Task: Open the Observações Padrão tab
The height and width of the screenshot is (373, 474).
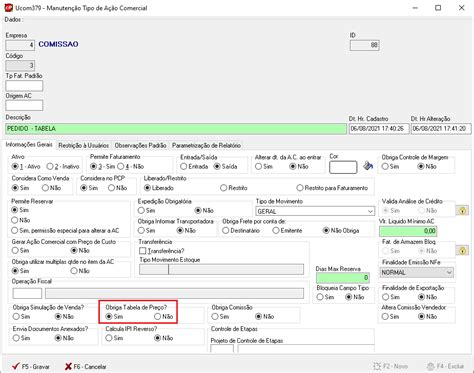Action: point(140,145)
